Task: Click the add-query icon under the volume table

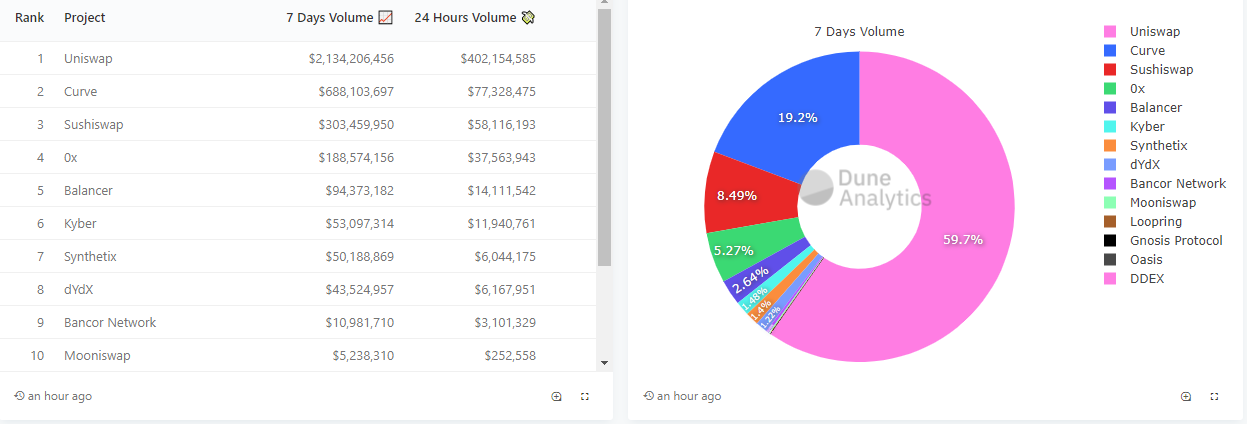Action: pyautogui.click(x=557, y=397)
